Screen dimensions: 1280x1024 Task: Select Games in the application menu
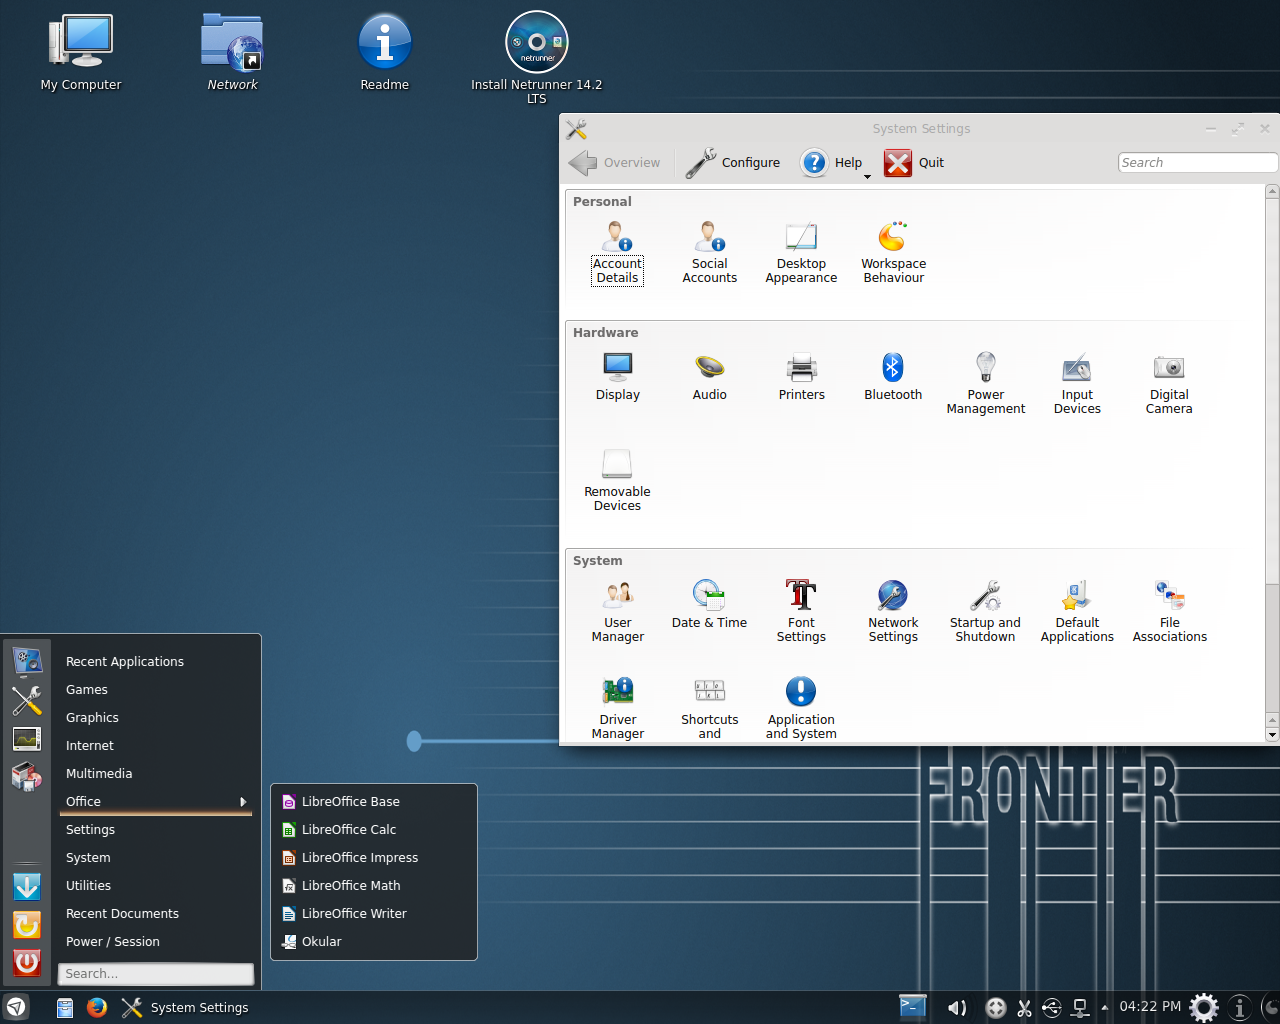click(155, 690)
